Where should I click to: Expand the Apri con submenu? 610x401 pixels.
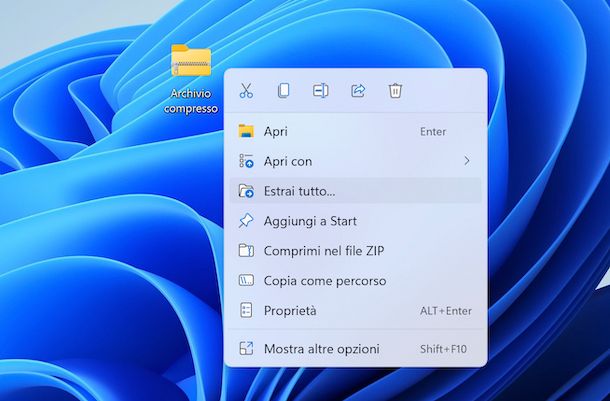[356, 161]
